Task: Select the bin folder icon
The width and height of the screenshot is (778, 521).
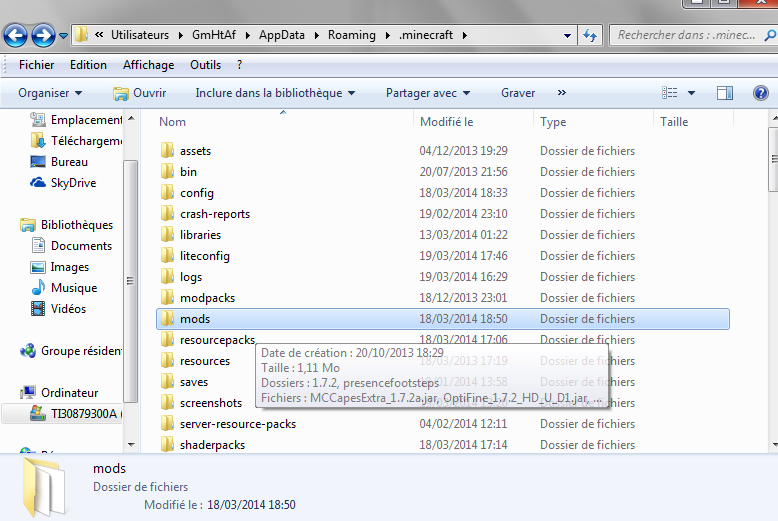Action: pyautogui.click(x=168, y=172)
